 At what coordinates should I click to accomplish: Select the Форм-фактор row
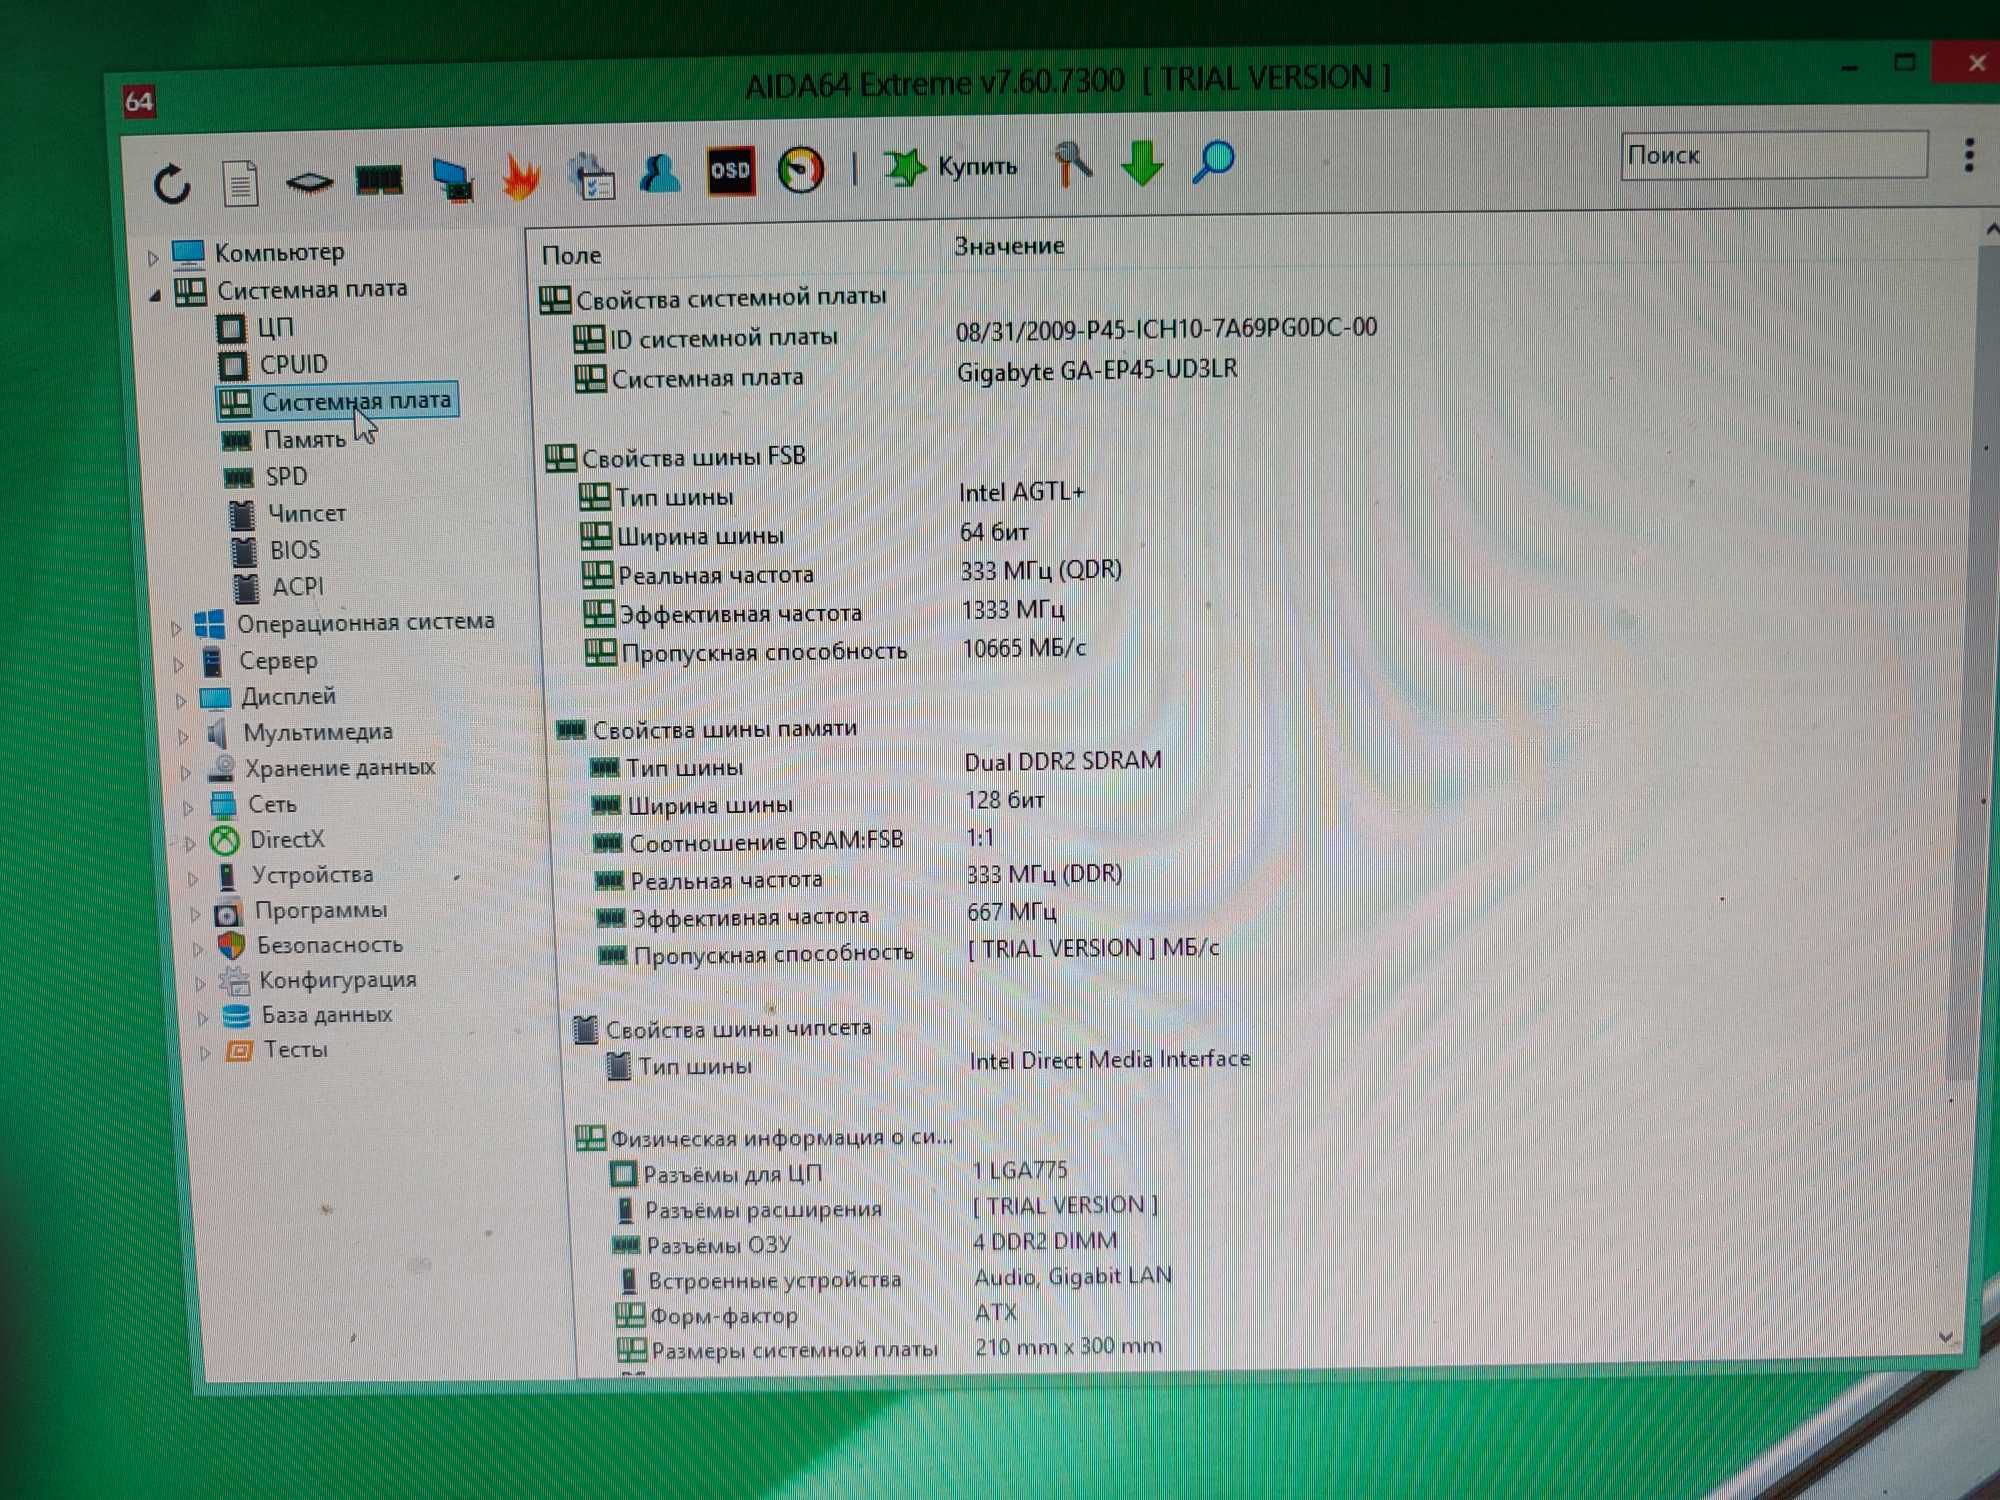pyautogui.click(x=816, y=1314)
